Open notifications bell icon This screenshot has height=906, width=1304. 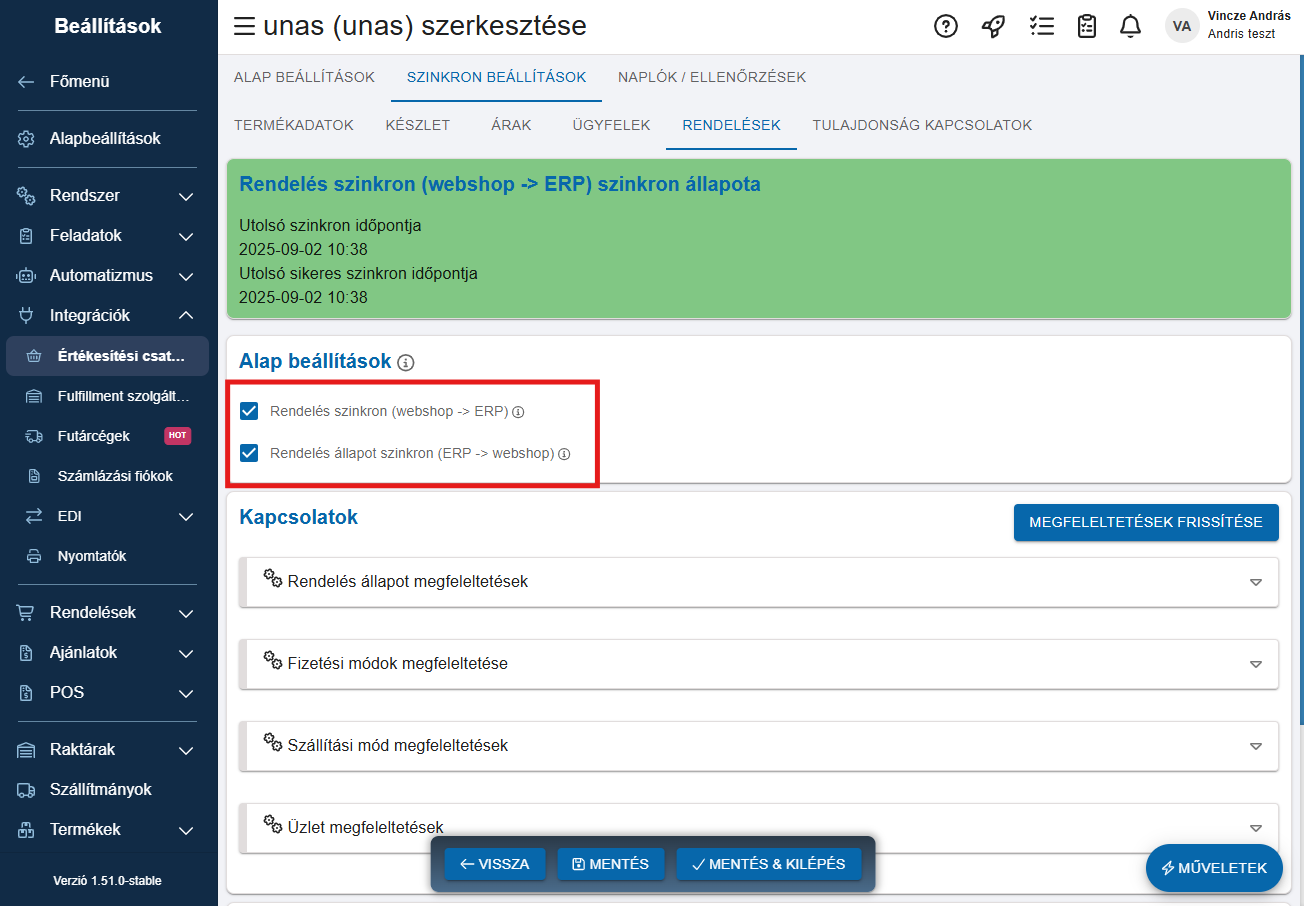click(x=1131, y=27)
